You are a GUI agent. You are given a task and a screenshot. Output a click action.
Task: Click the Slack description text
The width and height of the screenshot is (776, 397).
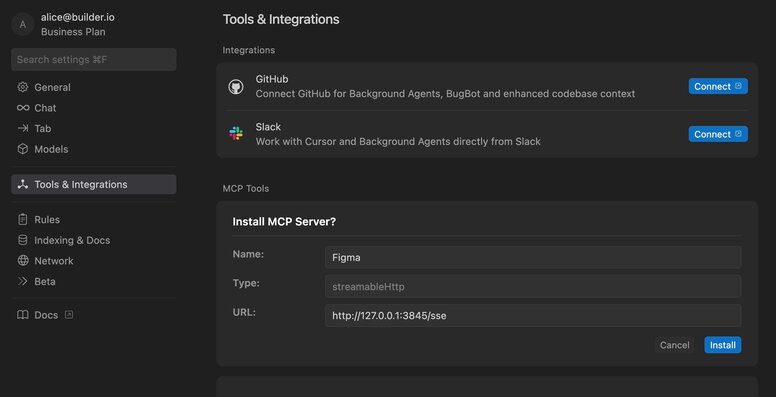(x=398, y=142)
